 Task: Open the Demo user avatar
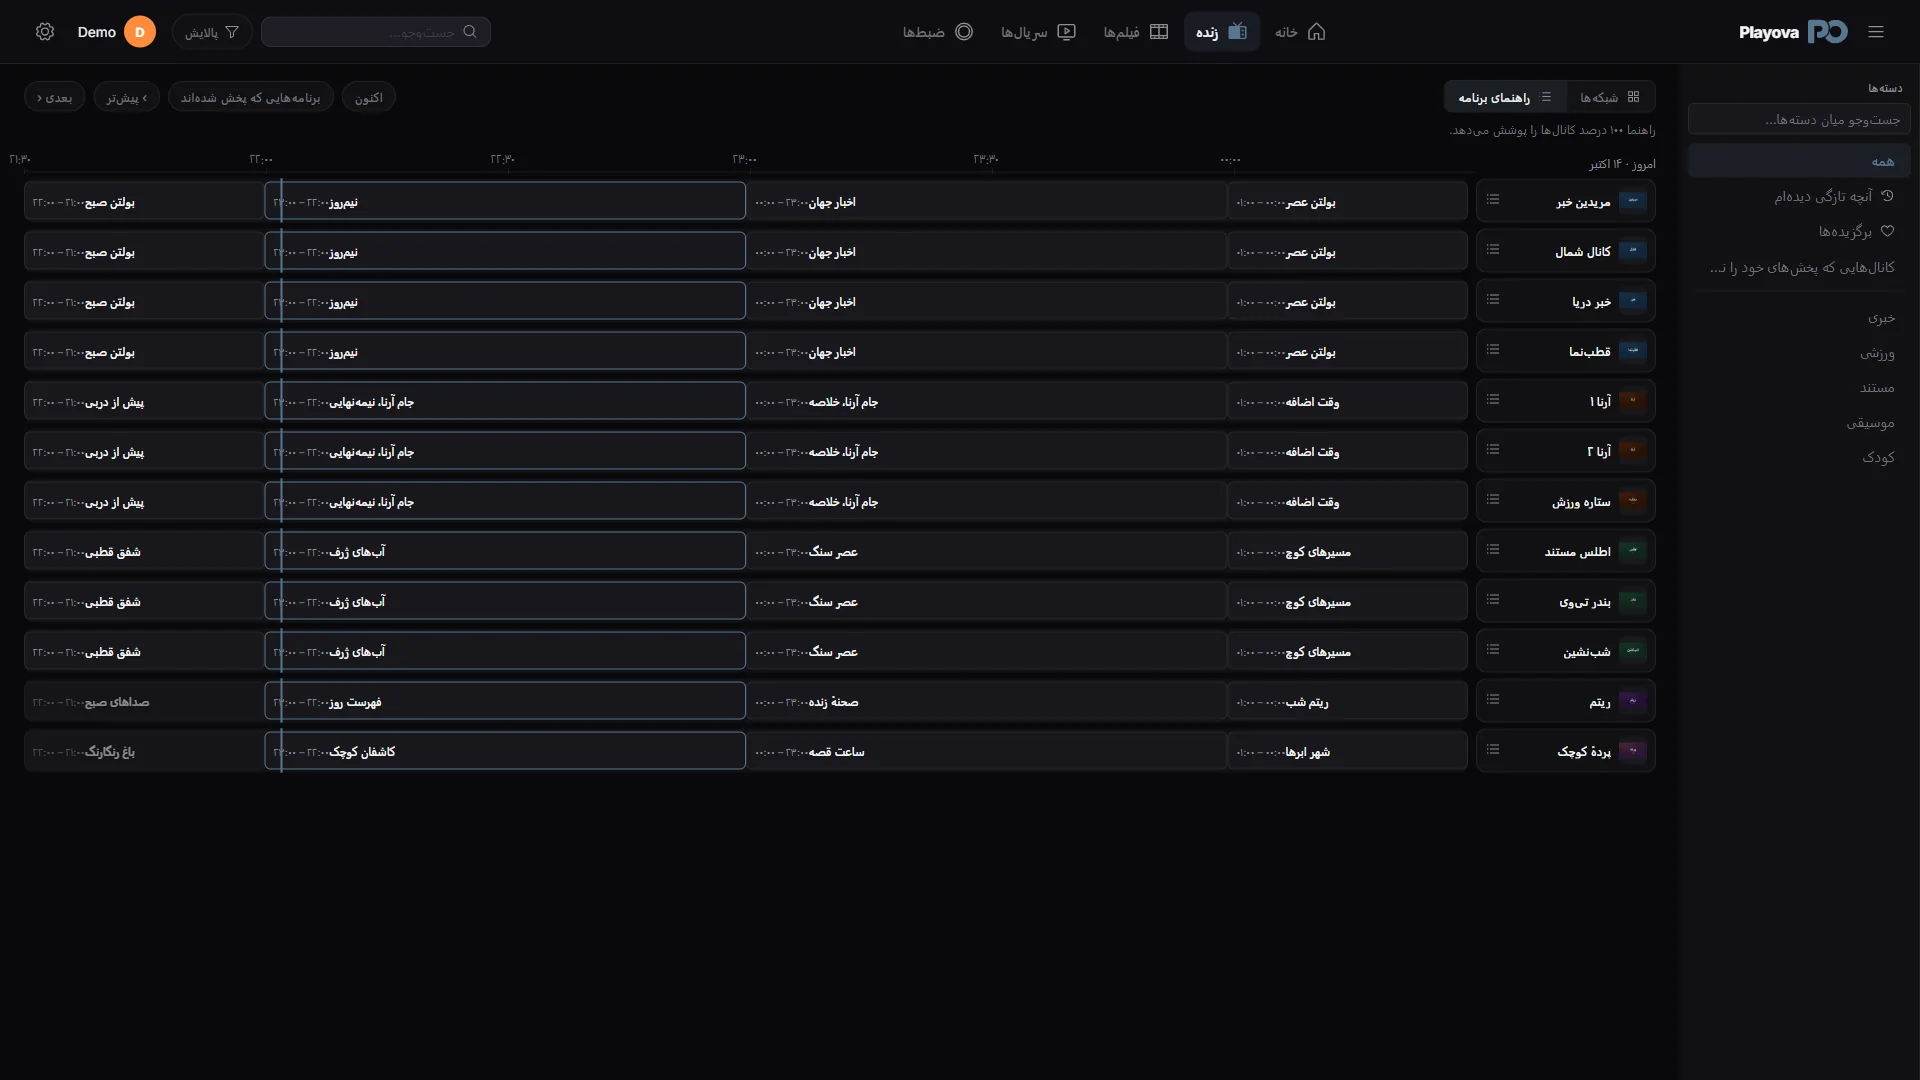click(140, 32)
